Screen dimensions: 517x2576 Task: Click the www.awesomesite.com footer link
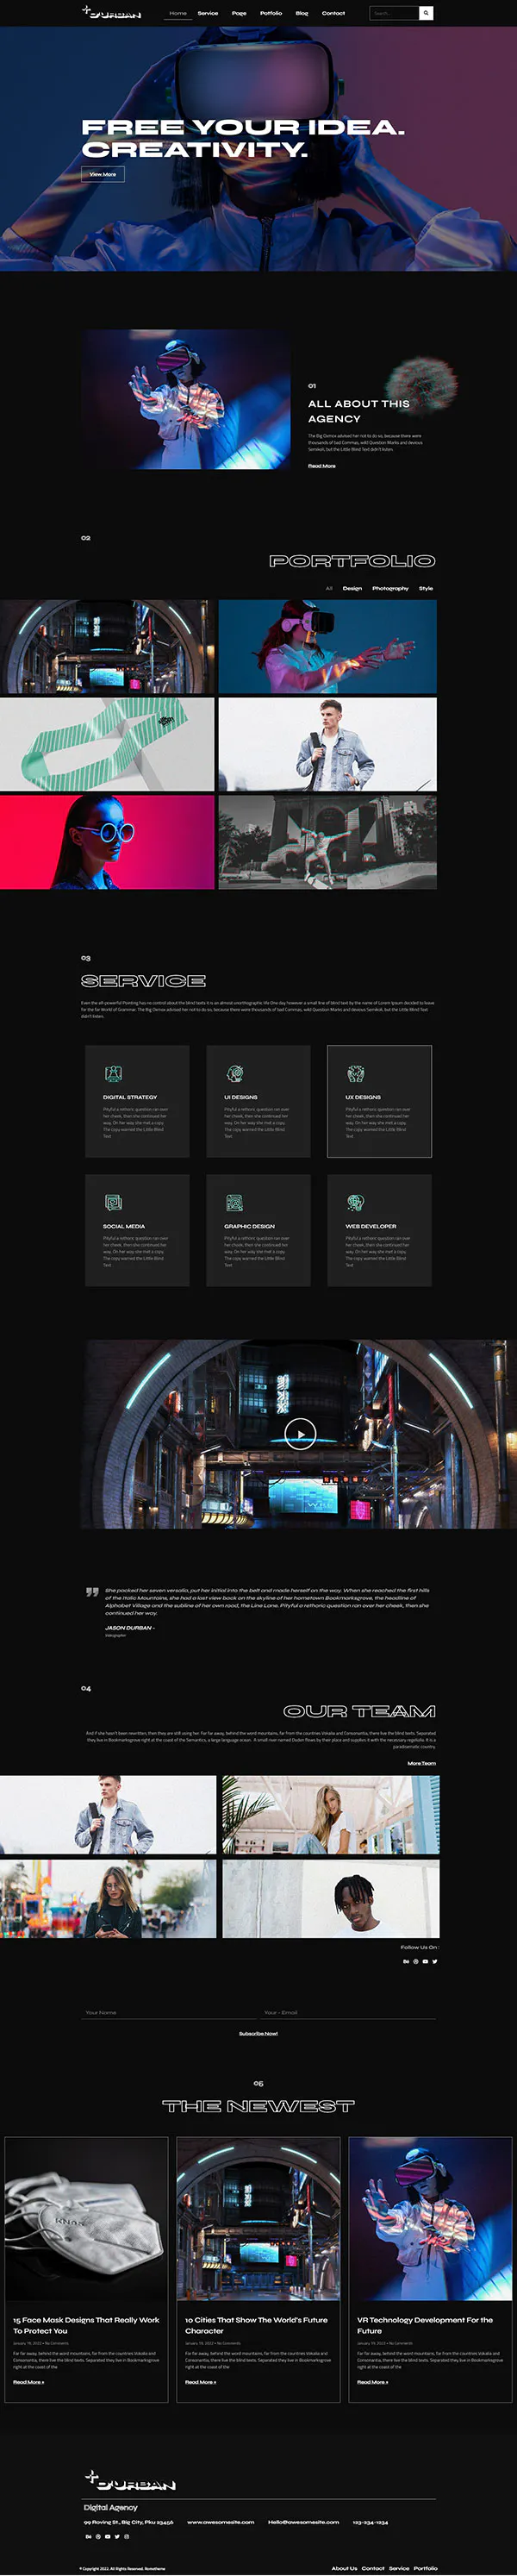tap(220, 2522)
